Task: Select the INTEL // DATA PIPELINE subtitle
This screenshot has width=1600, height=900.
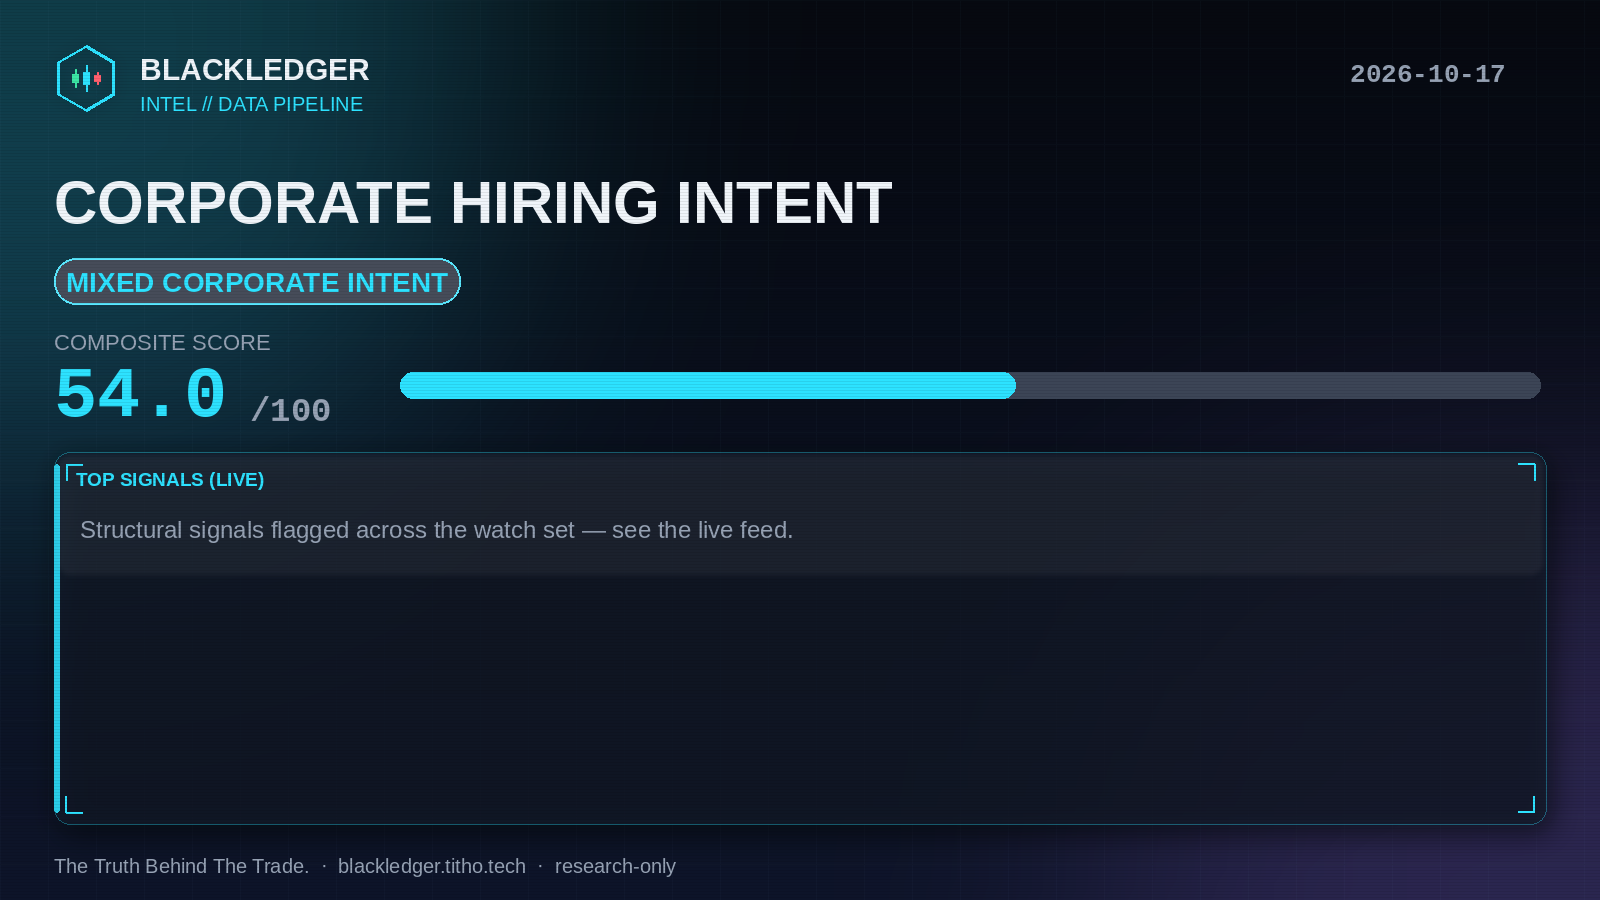Action: pos(251,104)
